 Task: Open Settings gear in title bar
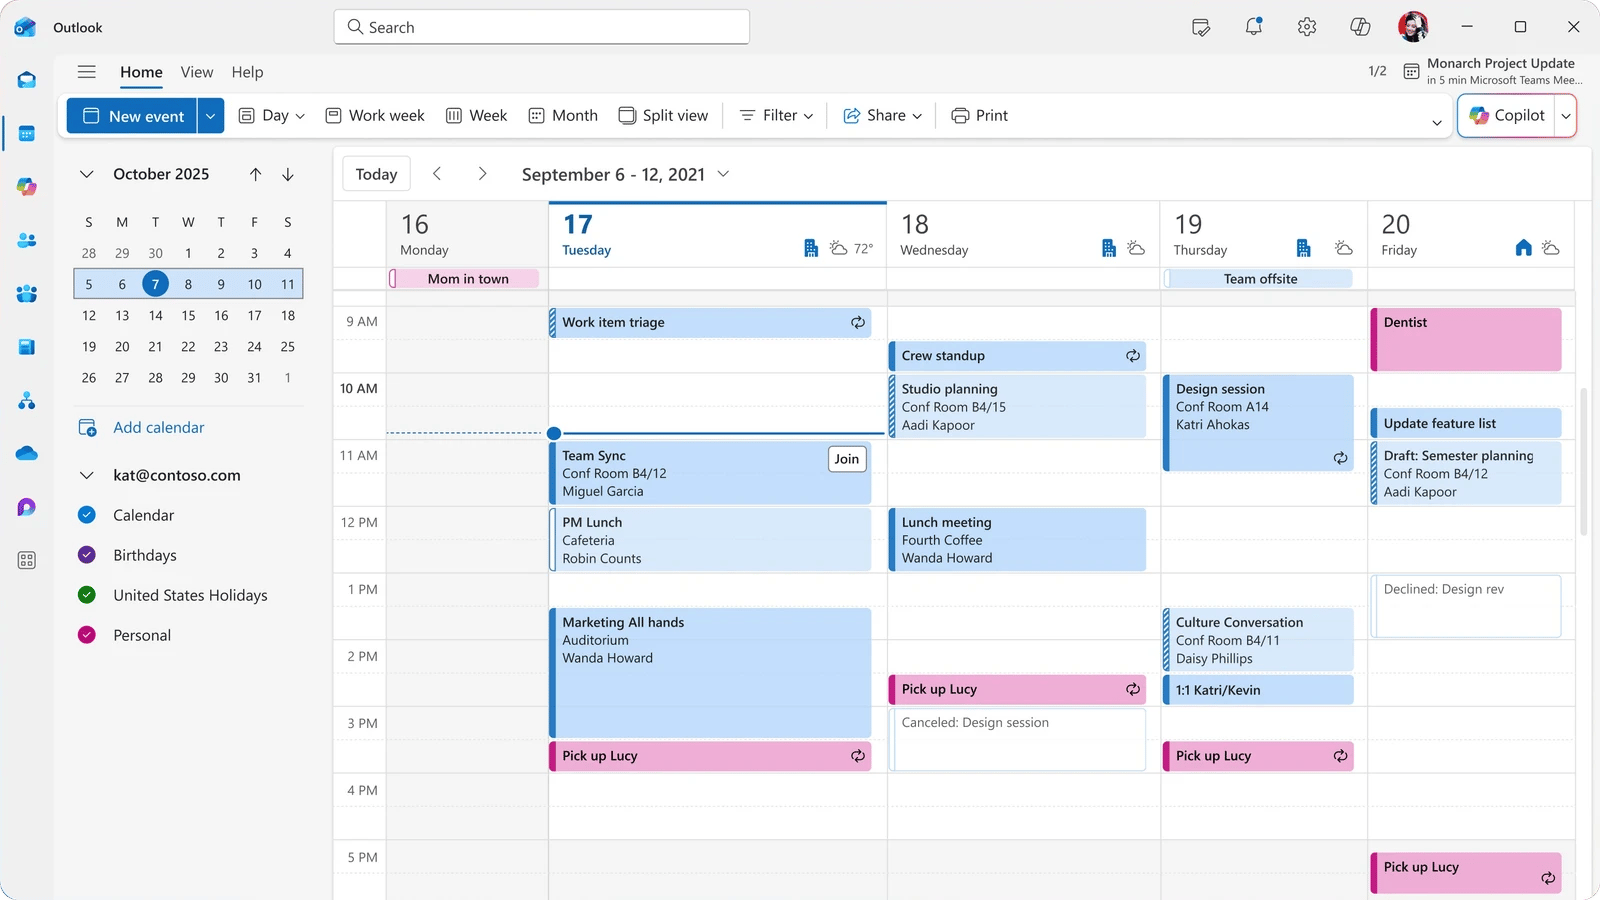(1307, 27)
